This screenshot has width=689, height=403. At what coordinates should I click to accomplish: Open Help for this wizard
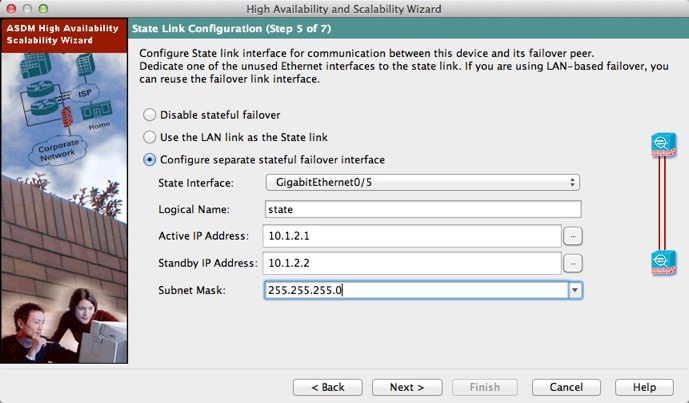tap(644, 387)
